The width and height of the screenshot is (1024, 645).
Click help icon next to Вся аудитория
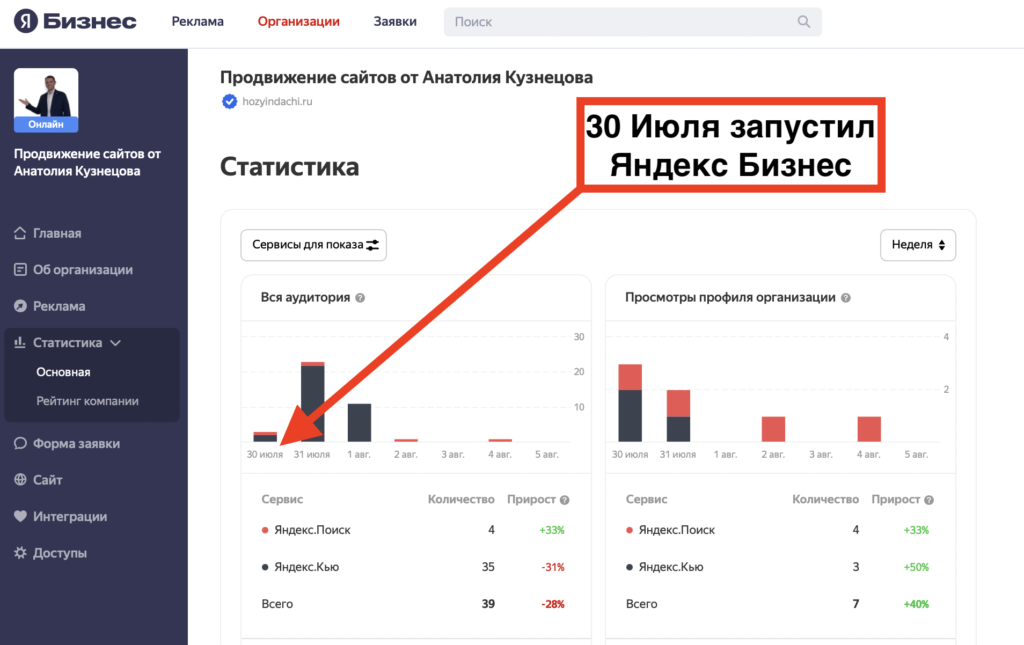pos(360,298)
